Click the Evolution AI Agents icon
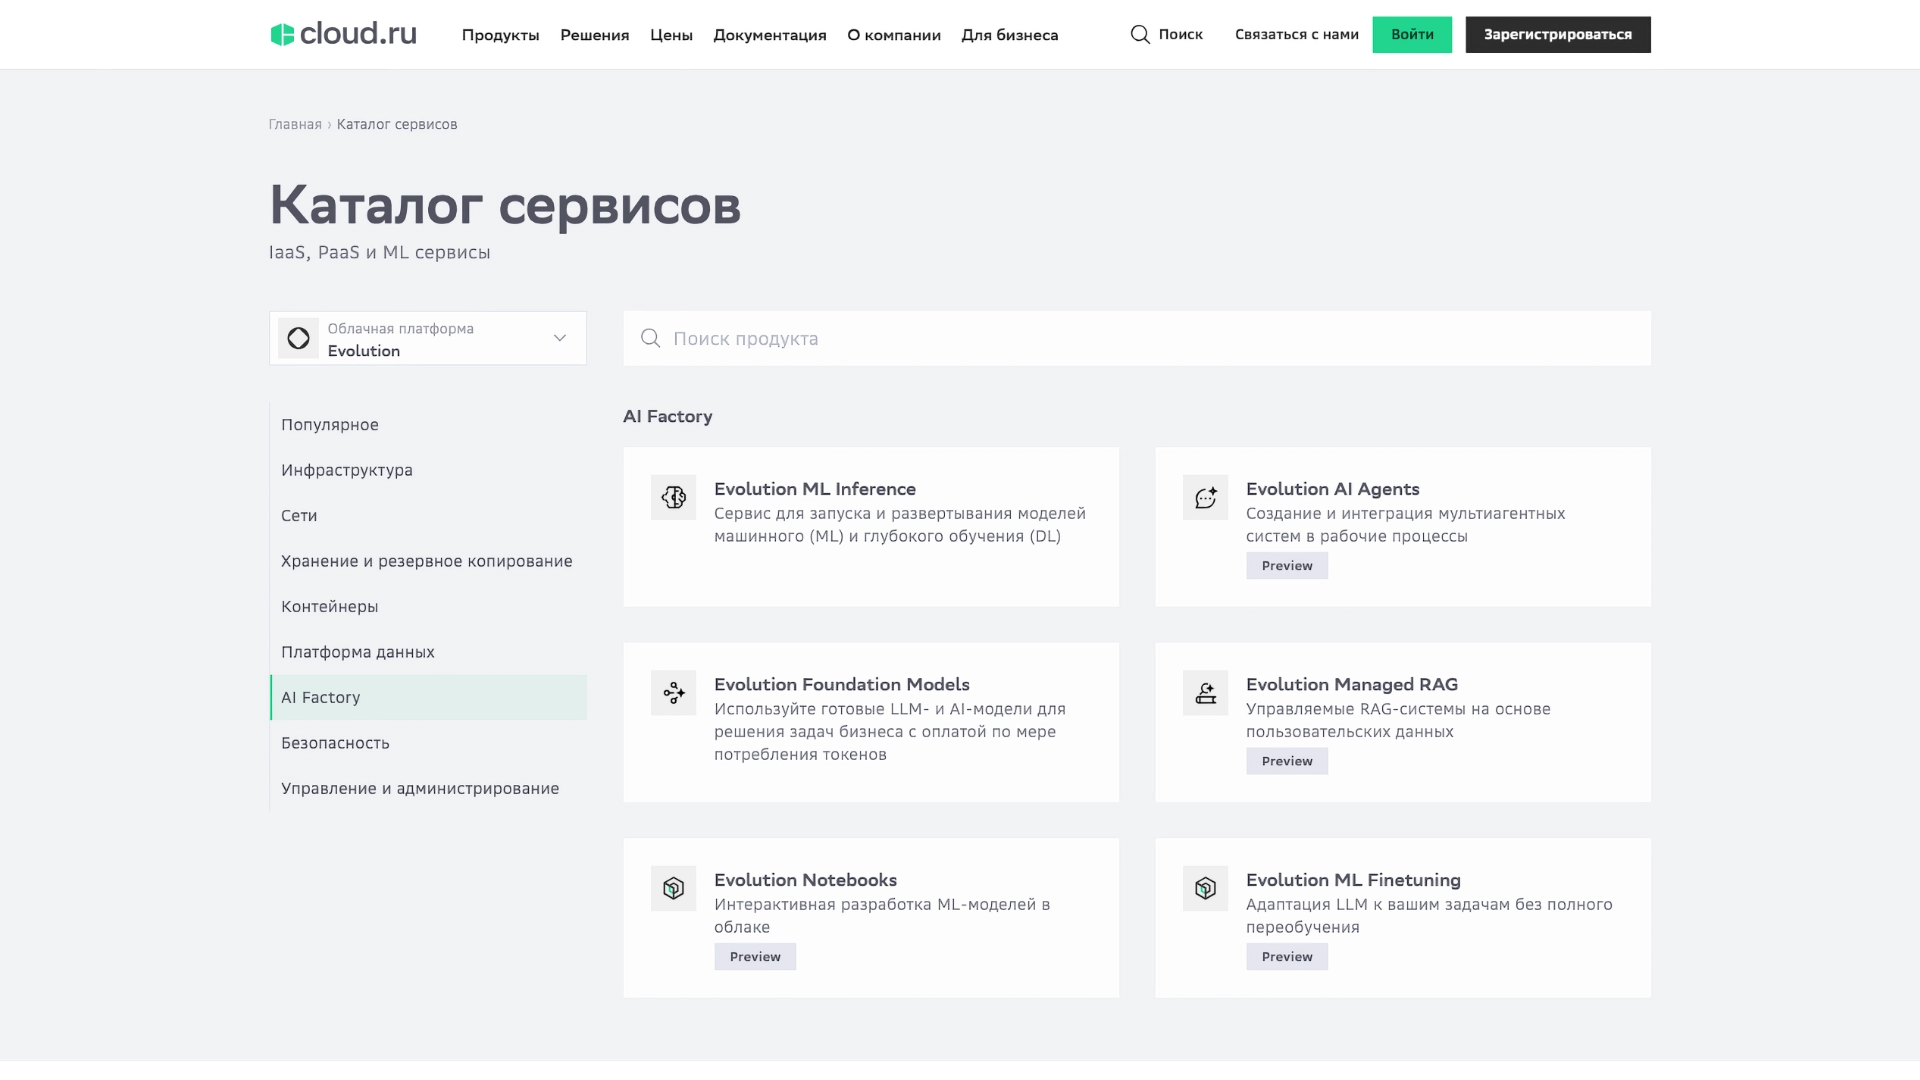The height and width of the screenshot is (1080, 1920). 1205,497
